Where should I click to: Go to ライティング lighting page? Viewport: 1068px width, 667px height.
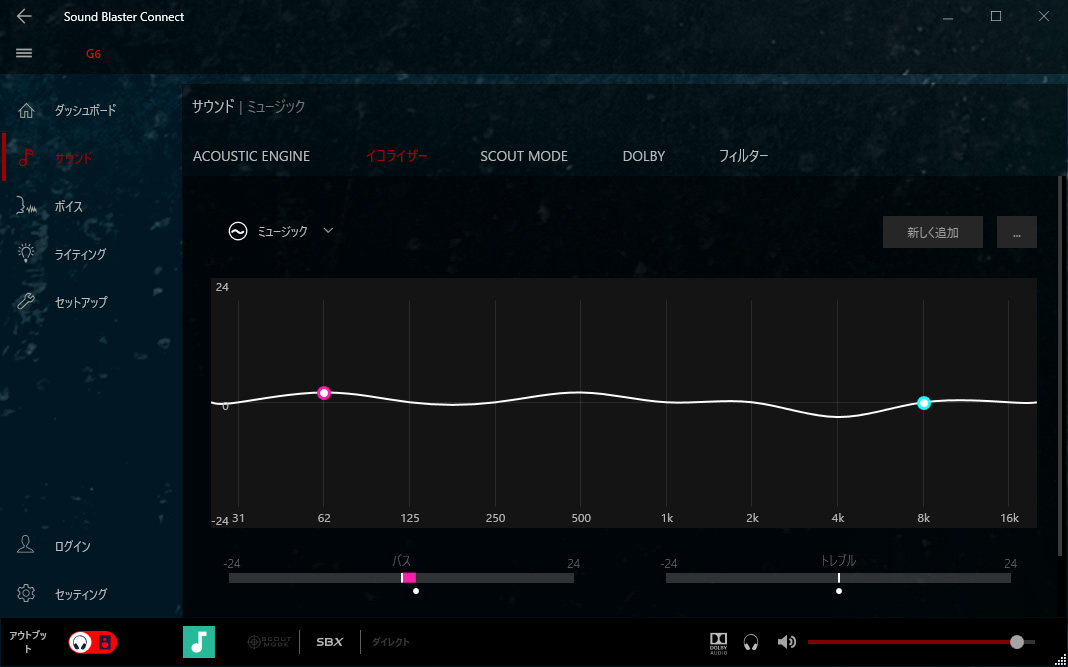coord(80,254)
